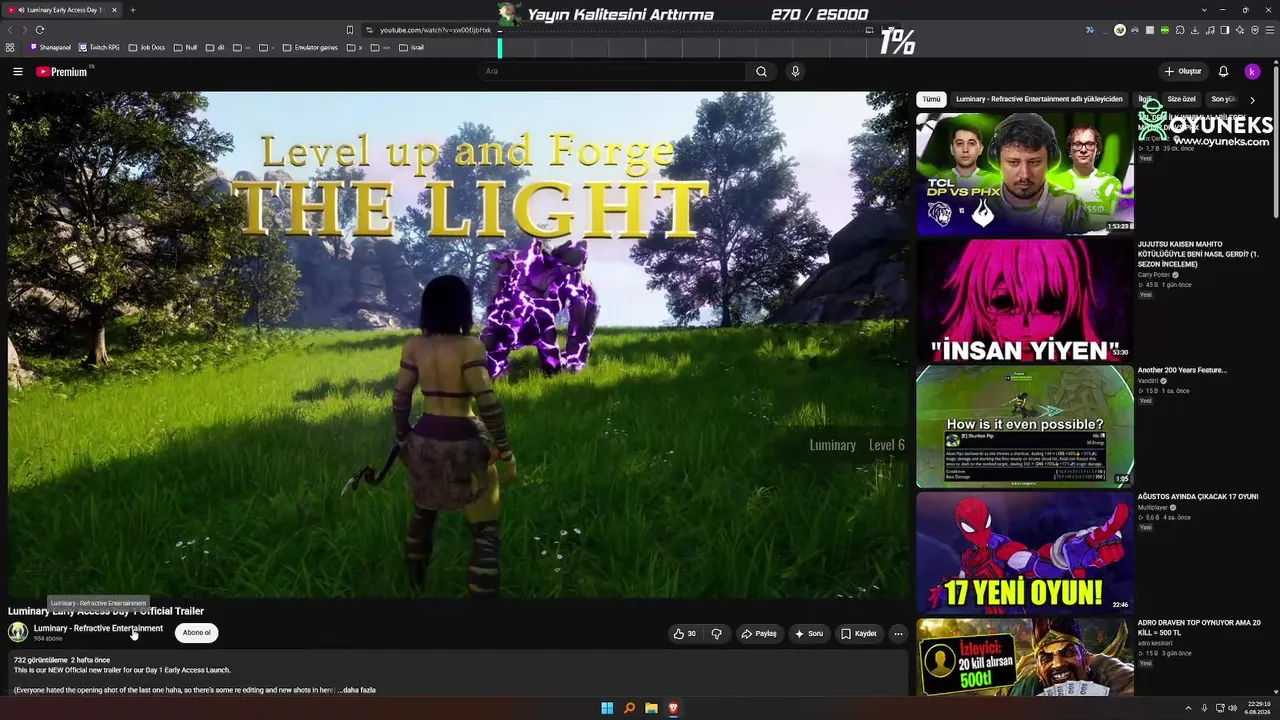This screenshot has width=1280, height=720.
Task: Open more actions under the video
Action: point(898,633)
